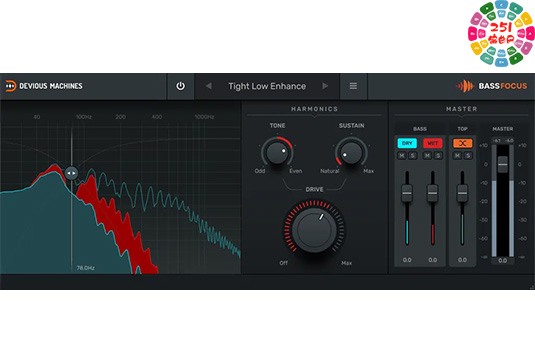Click the MASTER section header

tap(462, 109)
